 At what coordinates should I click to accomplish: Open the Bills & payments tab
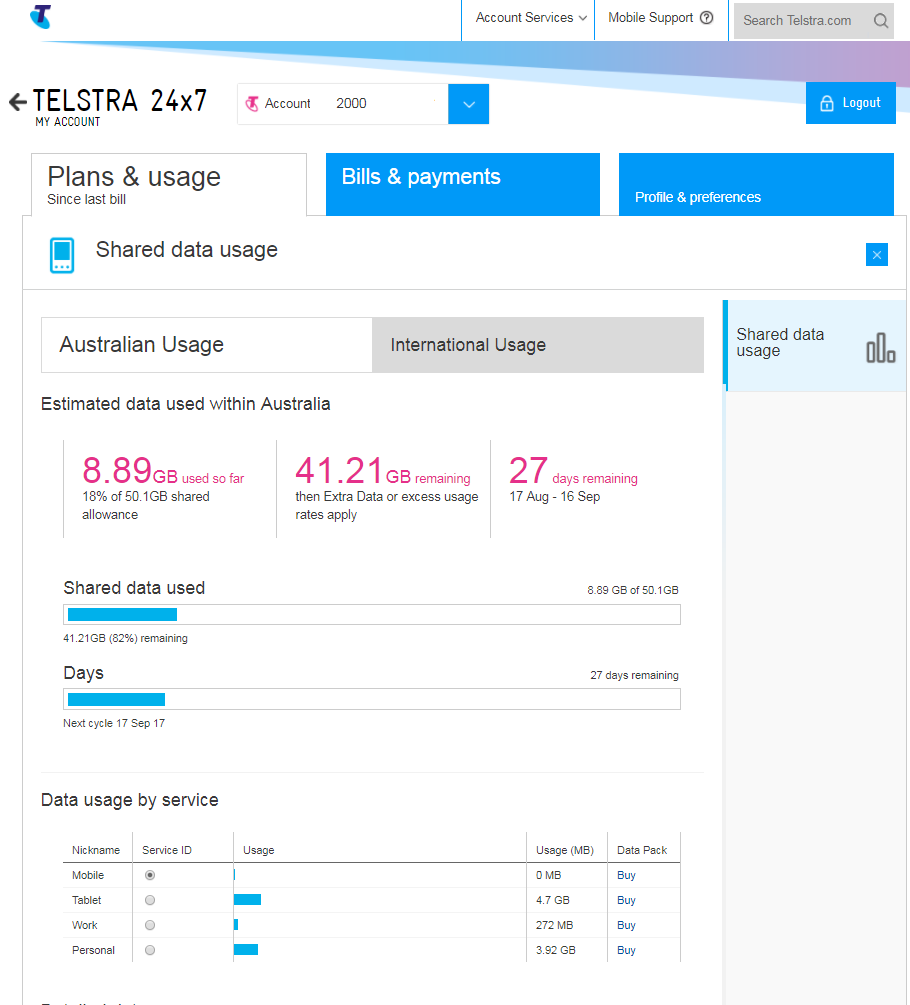[x=462, y=184]
